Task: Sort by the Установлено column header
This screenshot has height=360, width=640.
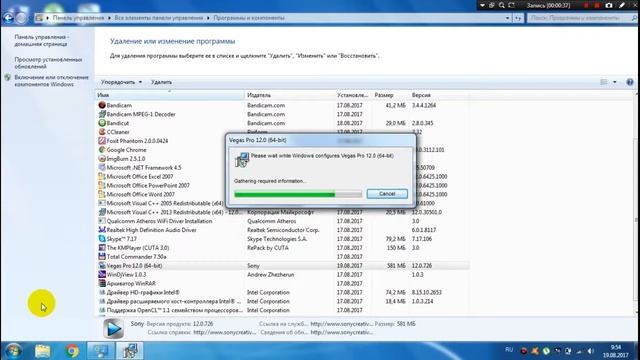Action: click(352, 95)
